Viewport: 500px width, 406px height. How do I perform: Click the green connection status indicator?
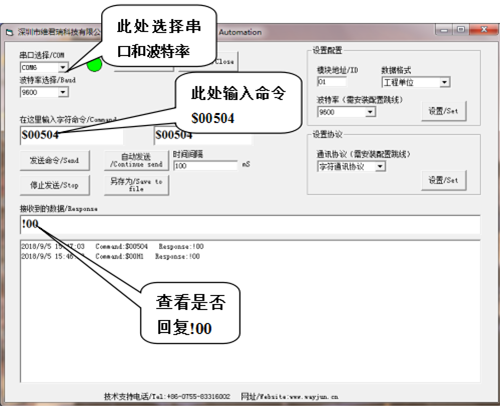(x=94, y=64)
